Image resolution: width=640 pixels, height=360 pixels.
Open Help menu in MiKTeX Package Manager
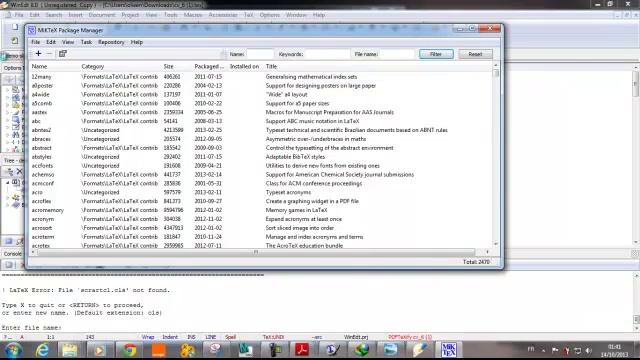point(137,42)
